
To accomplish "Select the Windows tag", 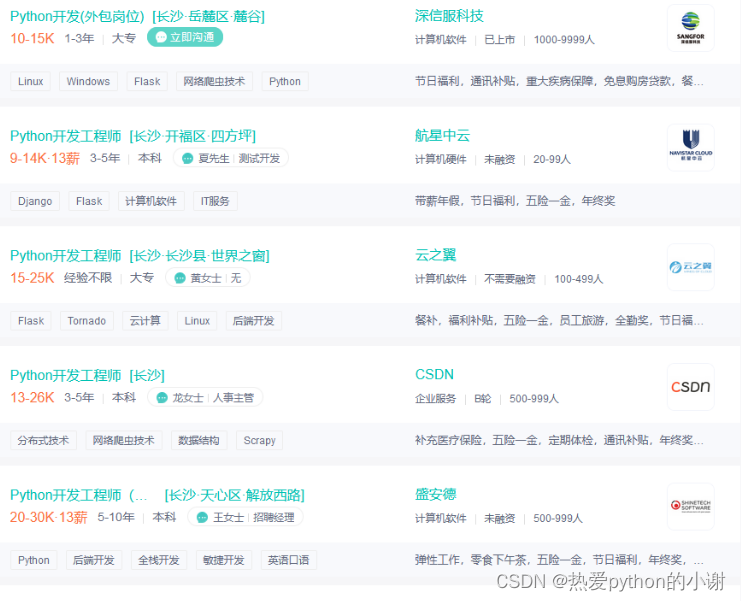I will click(88, 81).
